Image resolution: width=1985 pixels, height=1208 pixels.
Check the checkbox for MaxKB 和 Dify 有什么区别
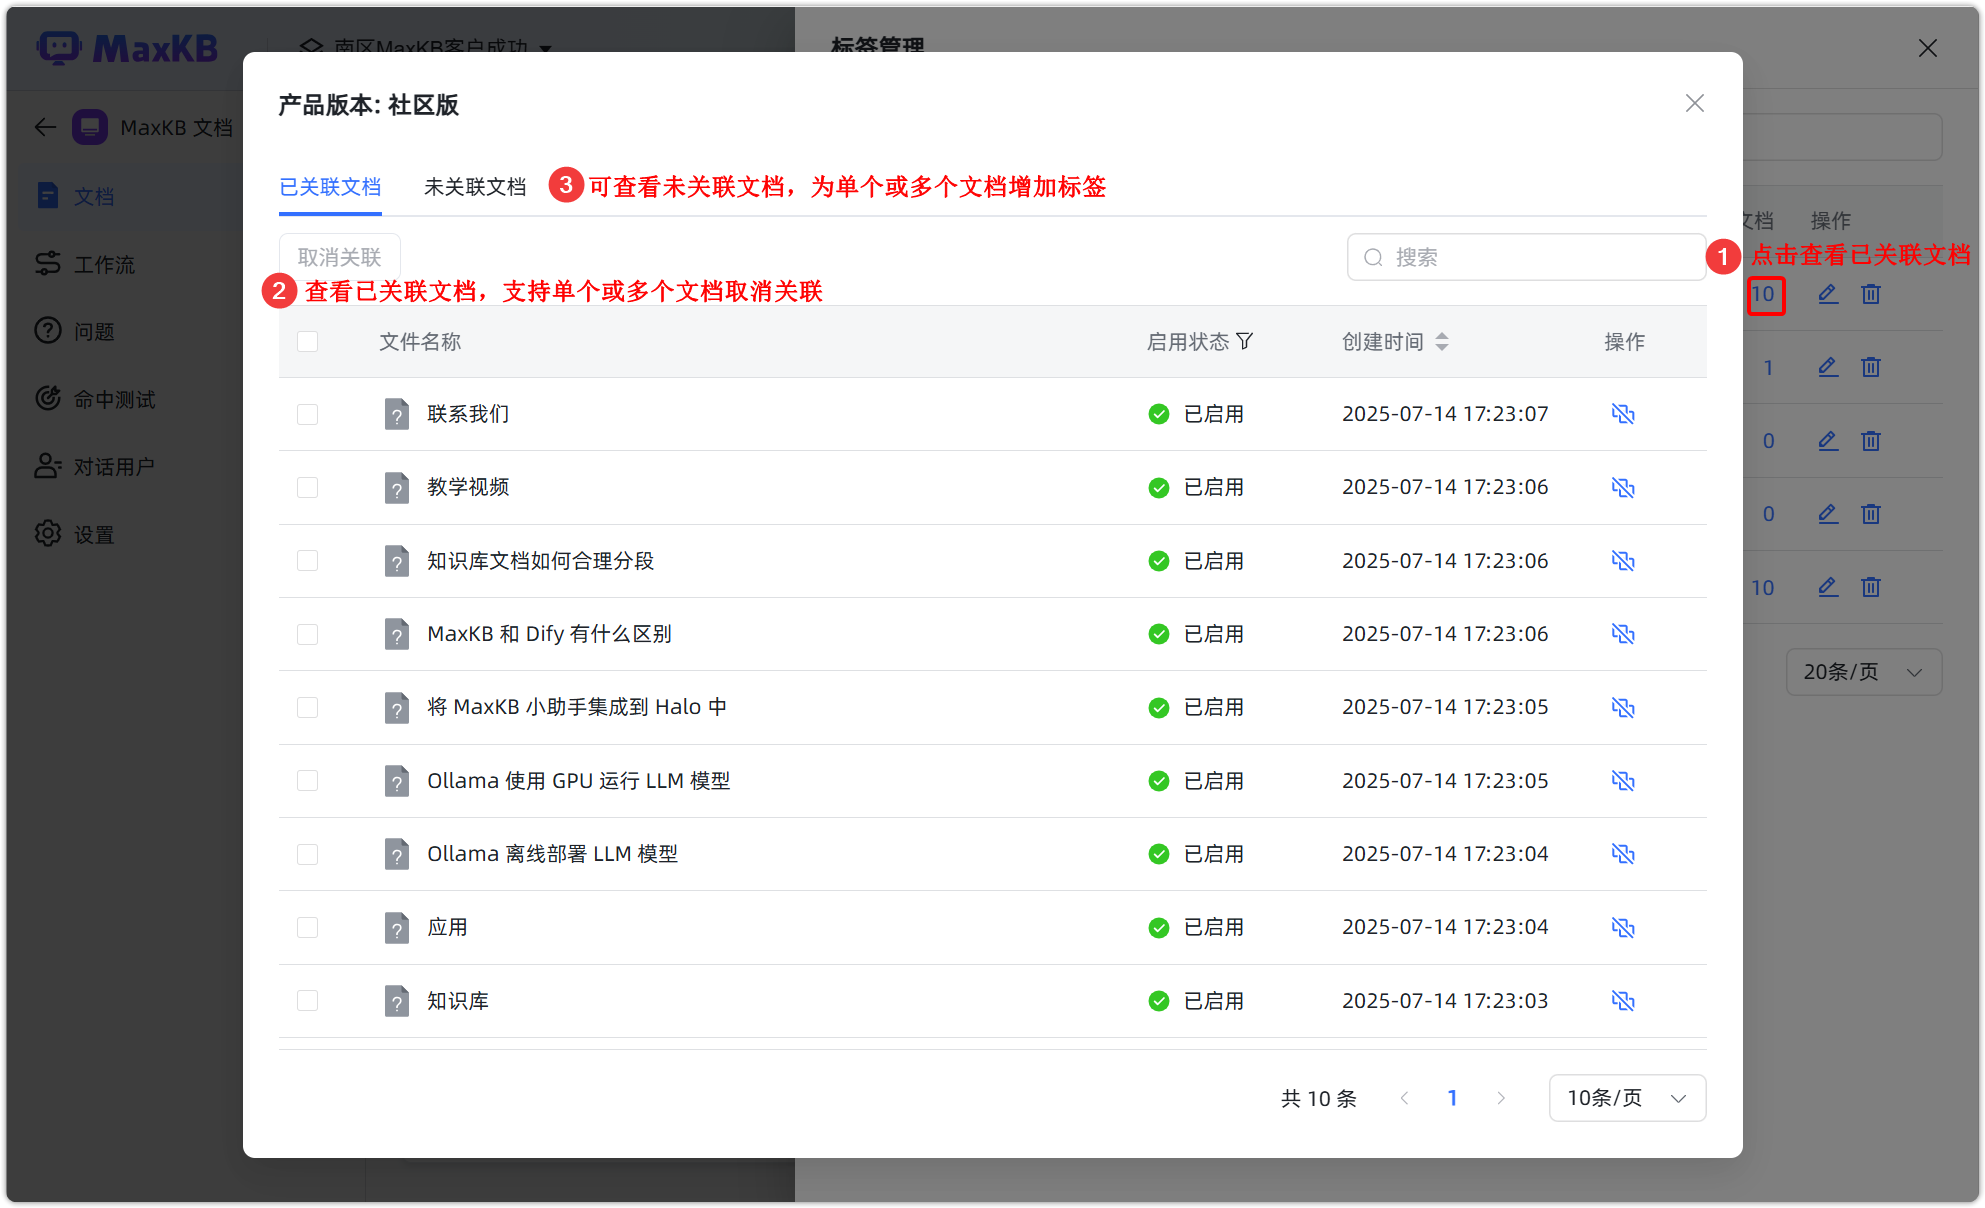[x=307, y=634]
